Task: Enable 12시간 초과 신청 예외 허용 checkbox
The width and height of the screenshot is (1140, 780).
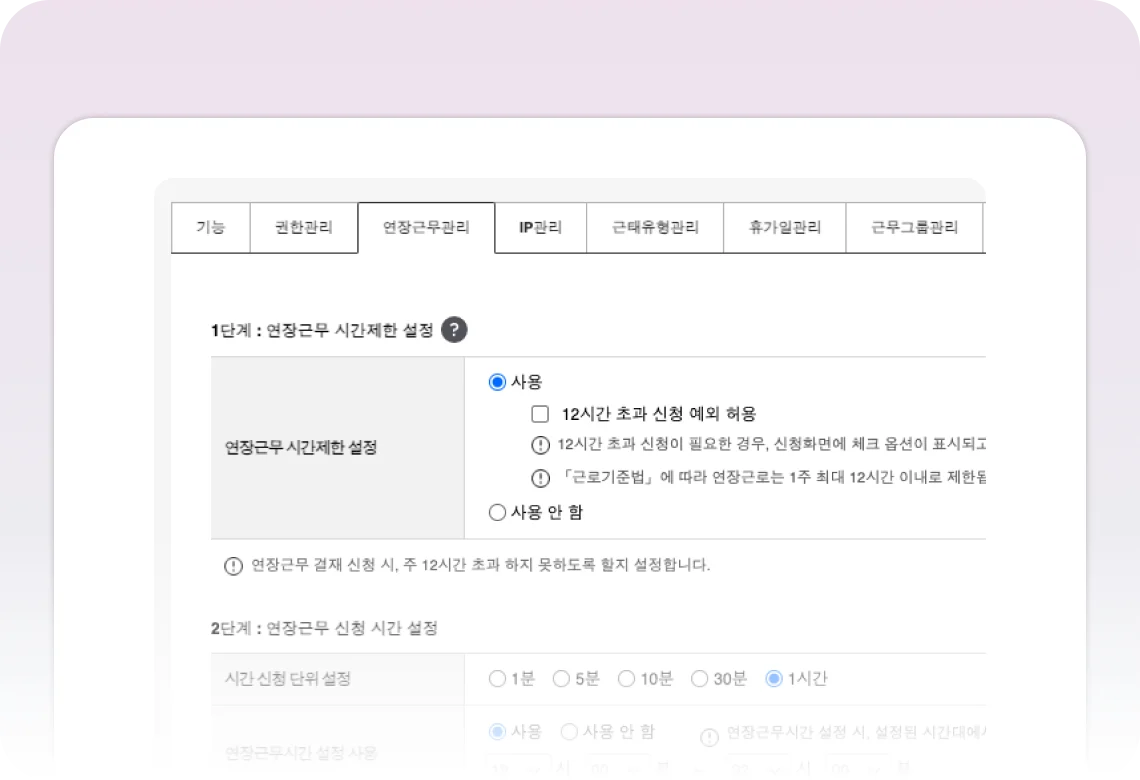Action: click(540, 414)
